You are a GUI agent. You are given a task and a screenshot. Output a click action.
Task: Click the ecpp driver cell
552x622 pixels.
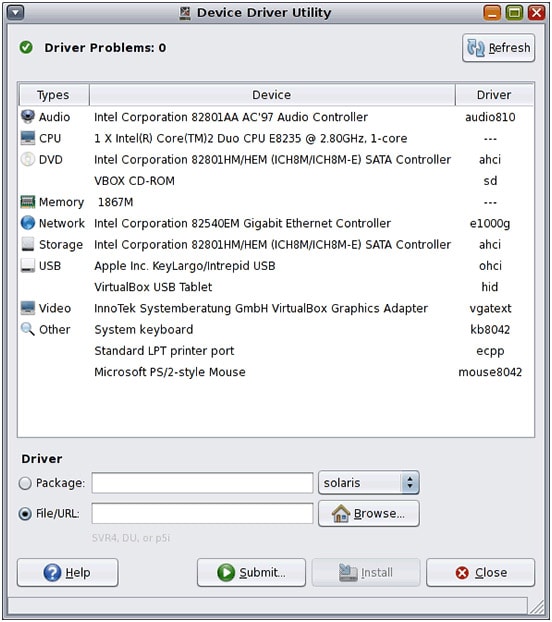click(490, 351)
